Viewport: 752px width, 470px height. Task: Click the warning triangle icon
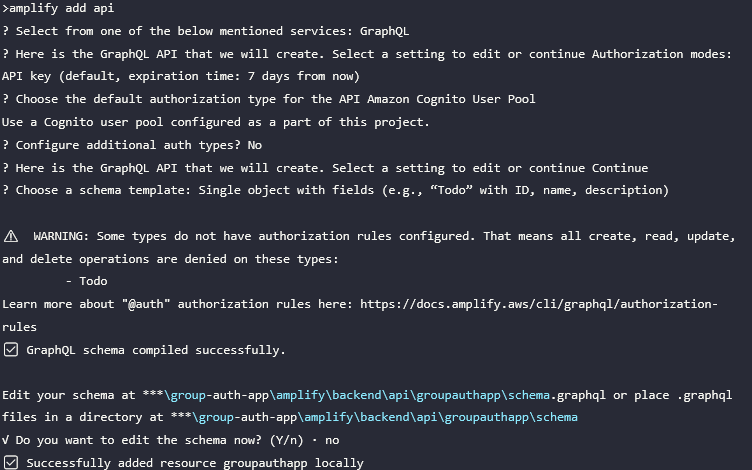11,236
